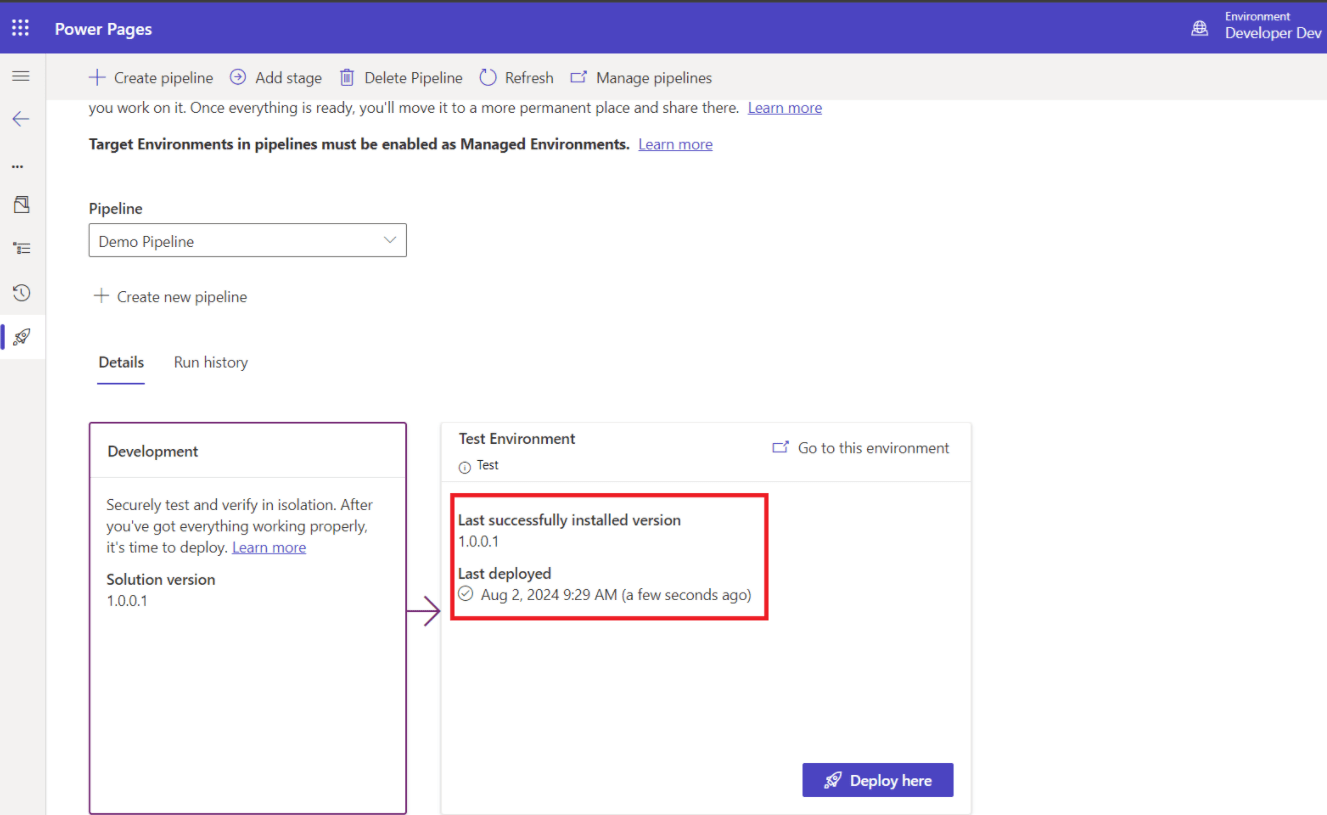
Task: Click Delete Pipeline in the command bar
Action: [x=401, y=77]
